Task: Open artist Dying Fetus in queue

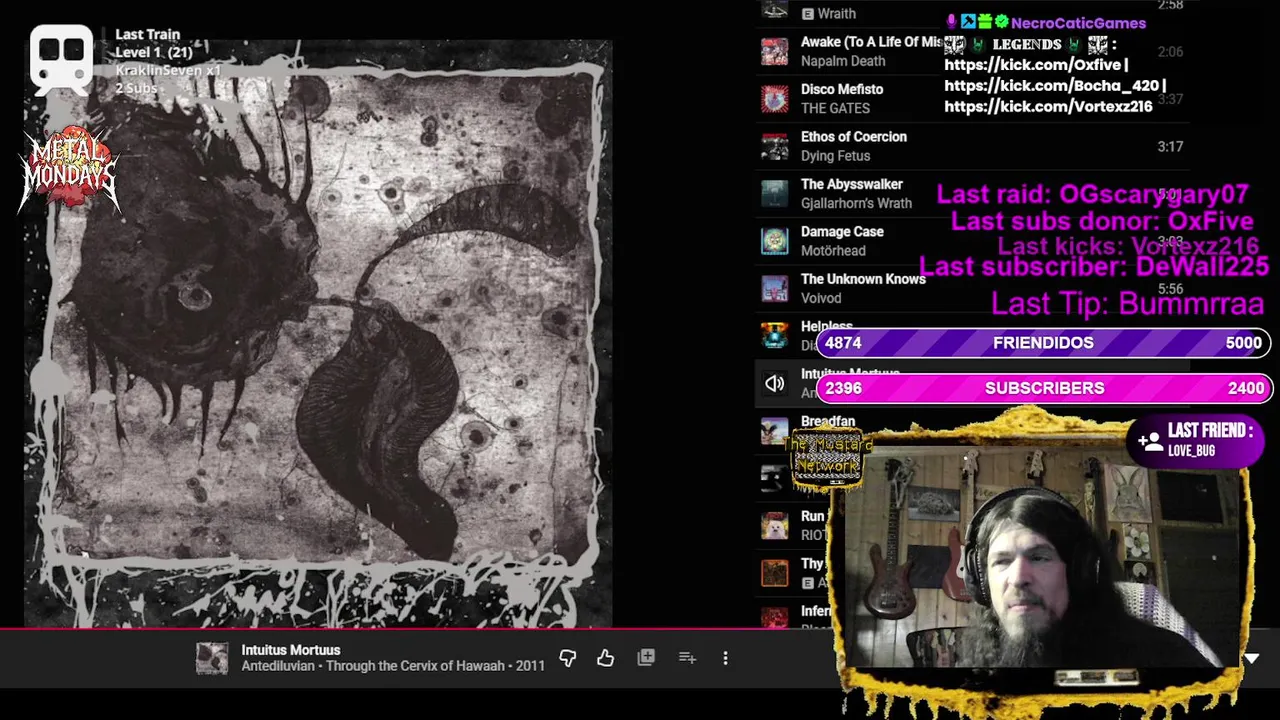Action: point(835,156)
